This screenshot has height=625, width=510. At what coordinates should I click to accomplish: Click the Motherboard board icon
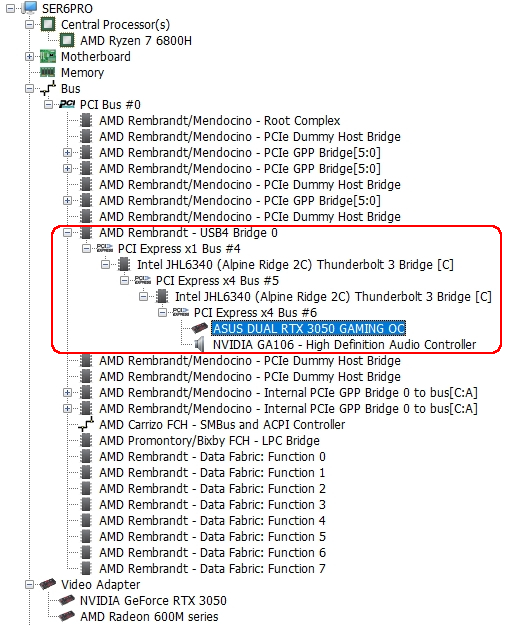coord(48,56)
